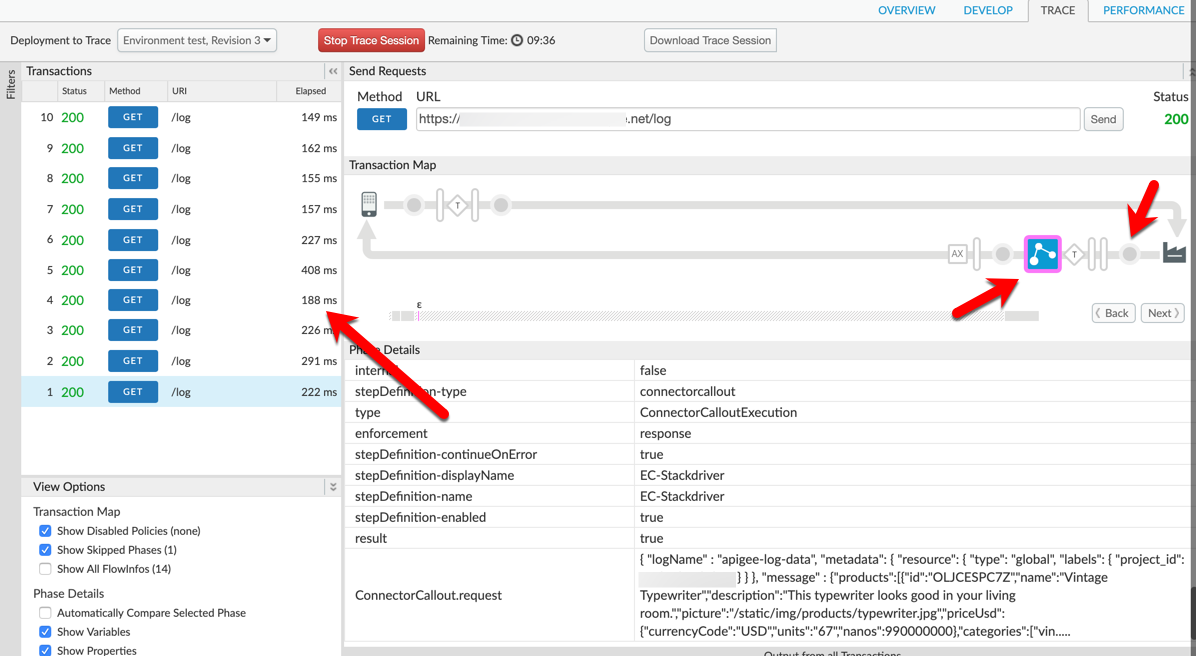
Task: Select transaction 8 with 155 ms
Action: point(181,178)
